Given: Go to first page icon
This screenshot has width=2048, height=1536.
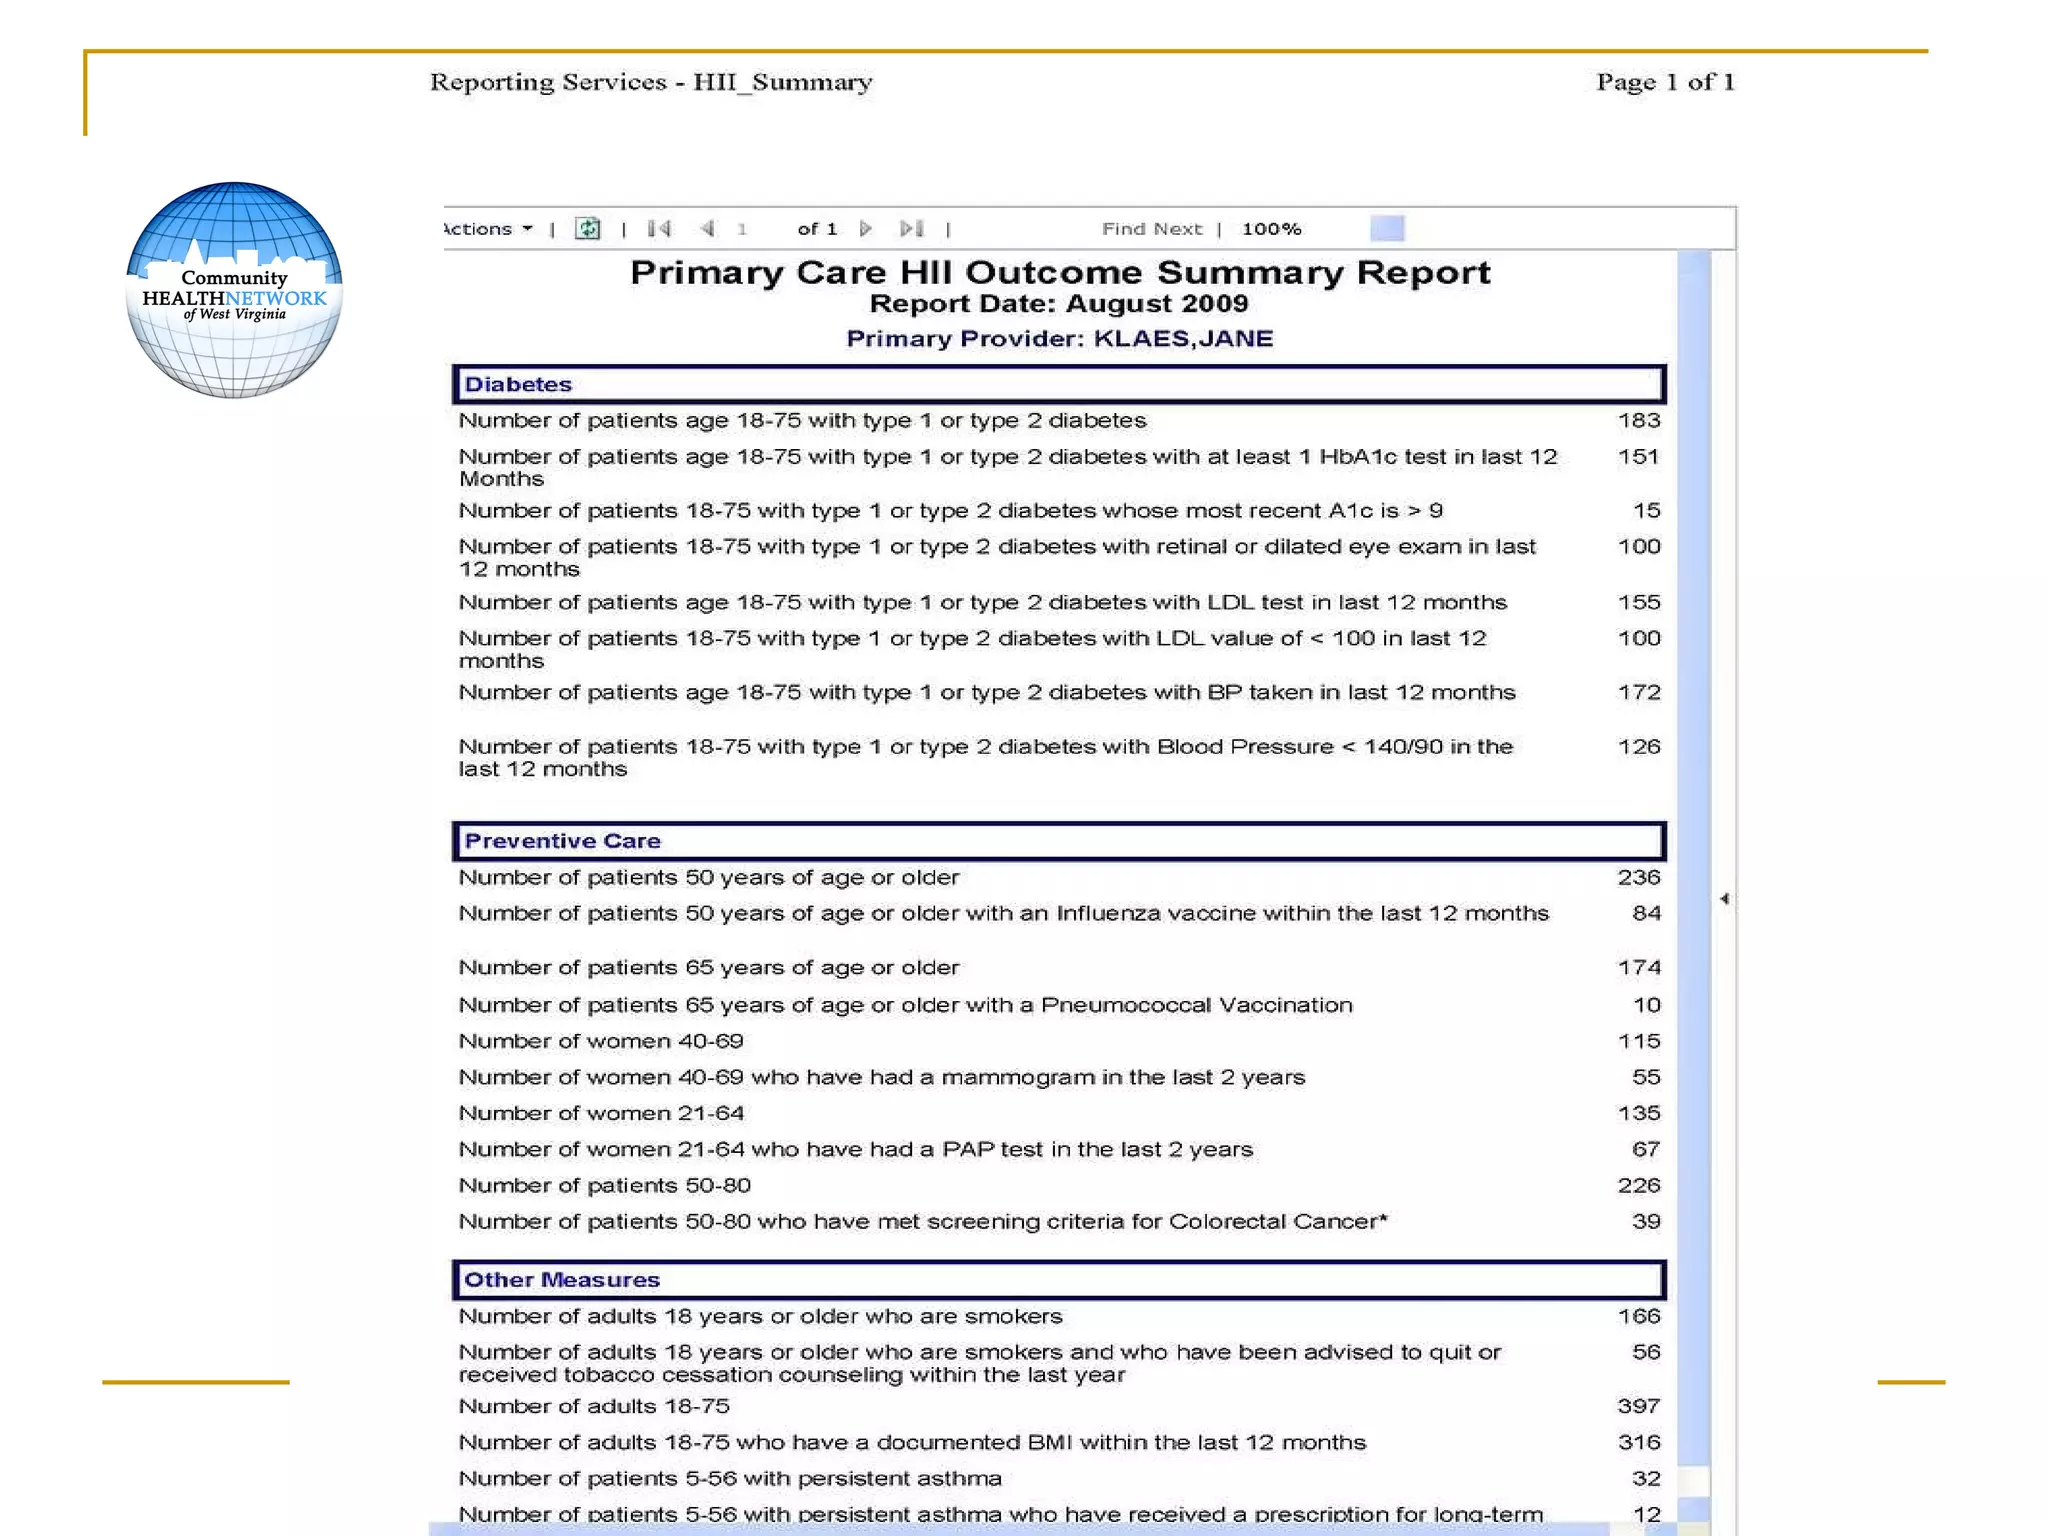Looking at the screenshot, I should (659, 229).
